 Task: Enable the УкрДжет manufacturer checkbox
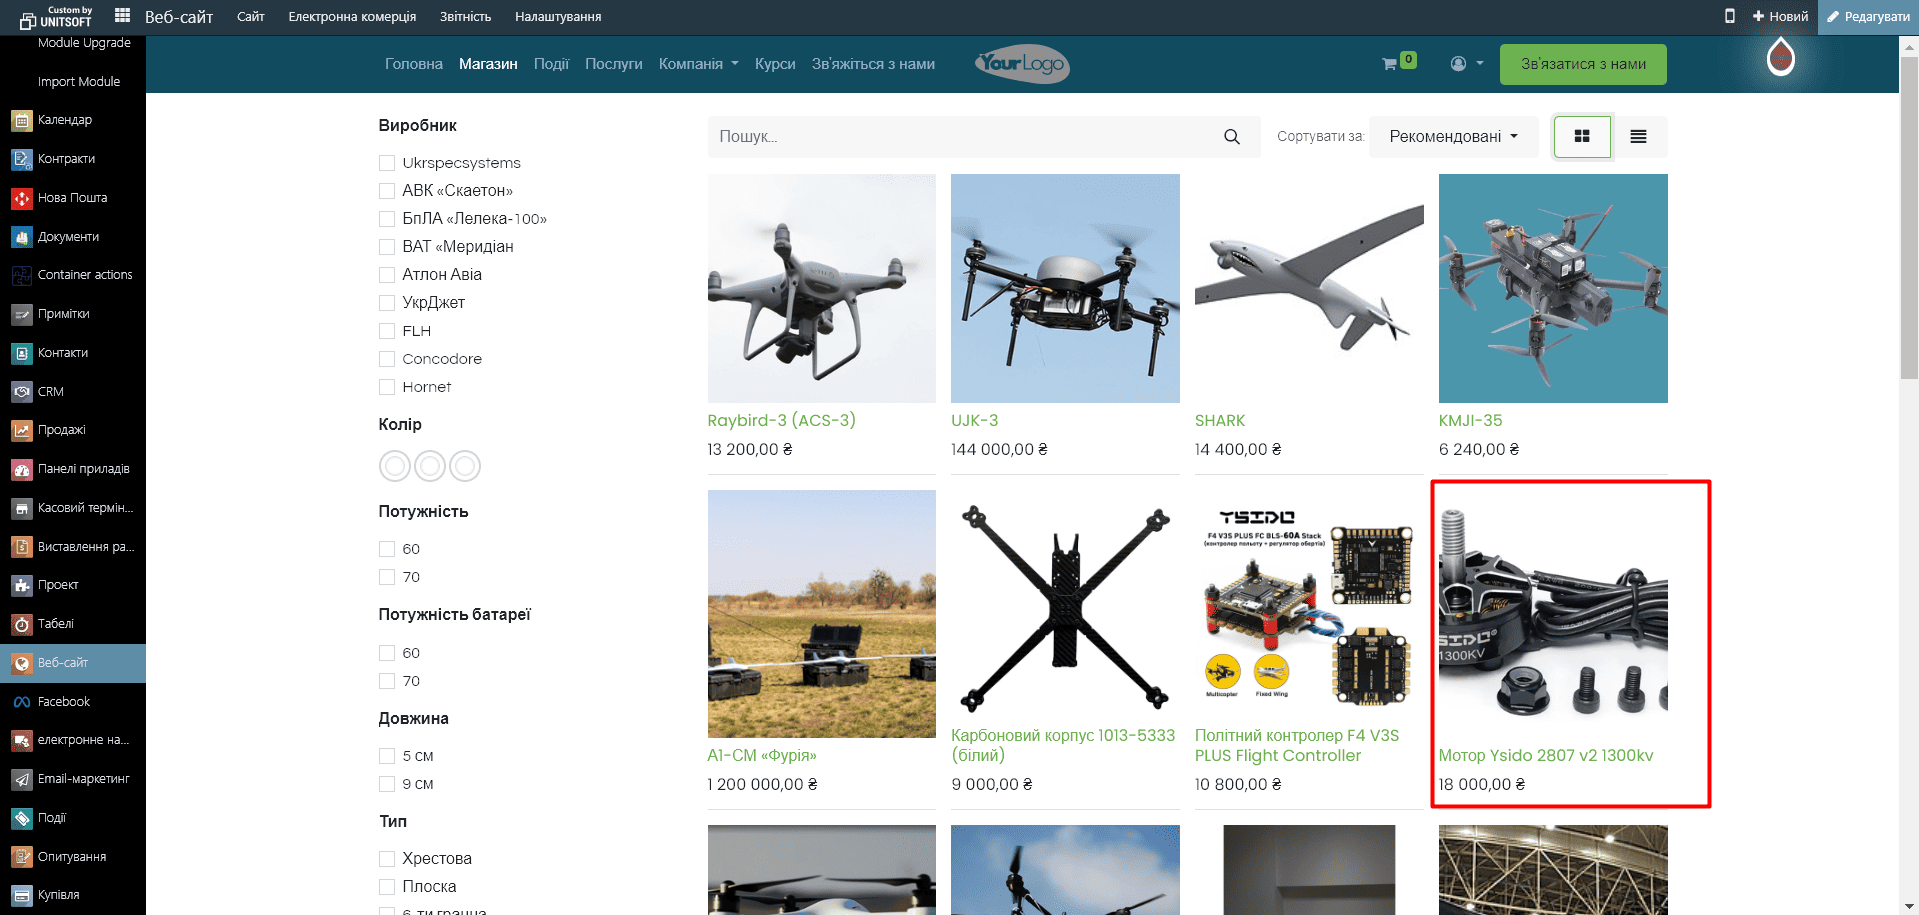387,303
